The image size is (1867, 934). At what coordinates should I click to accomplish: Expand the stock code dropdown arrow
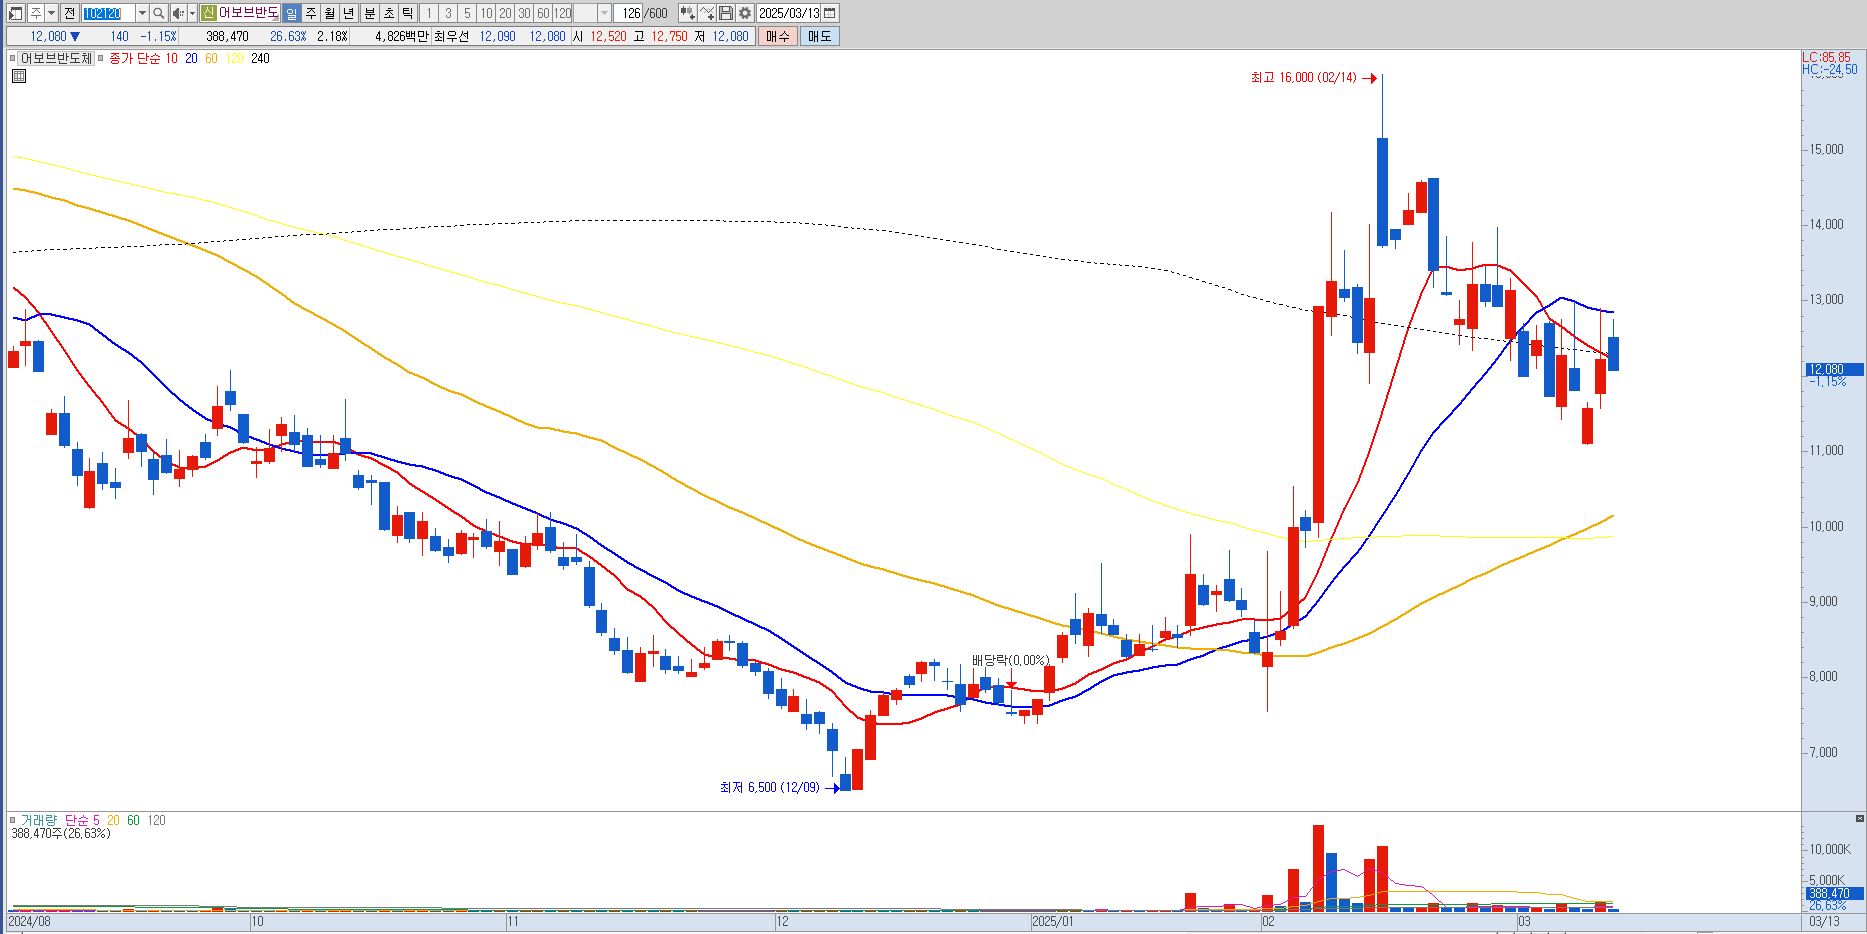(142, 13)
